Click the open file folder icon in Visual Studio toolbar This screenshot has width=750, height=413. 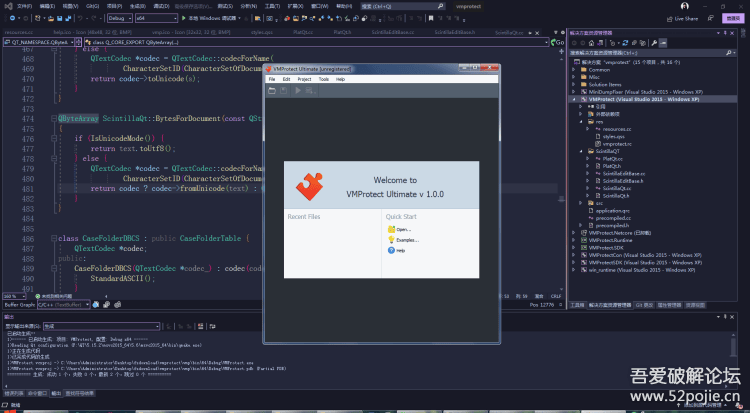[51, 18]
